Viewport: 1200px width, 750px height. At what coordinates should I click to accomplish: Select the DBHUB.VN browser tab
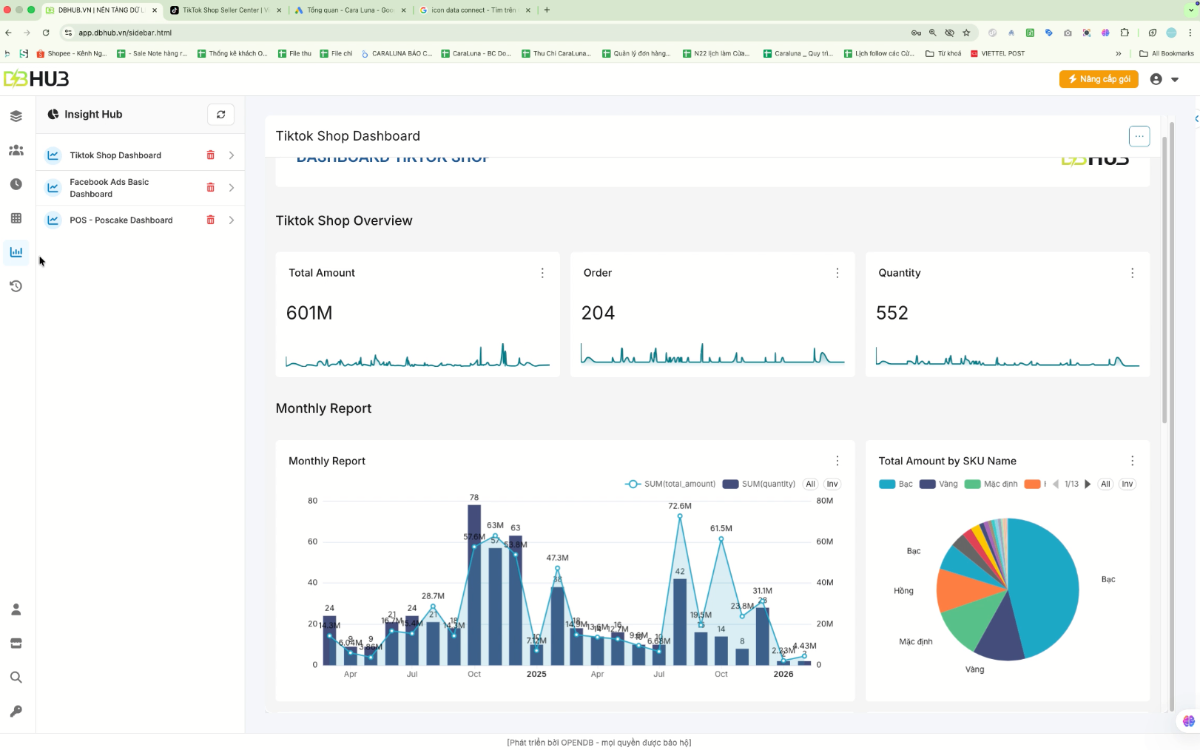[100, 9]
